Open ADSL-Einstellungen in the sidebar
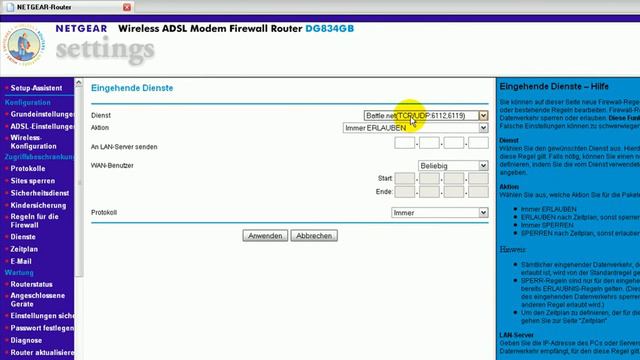This screenshot has height=360, width=640. point(42,127)
